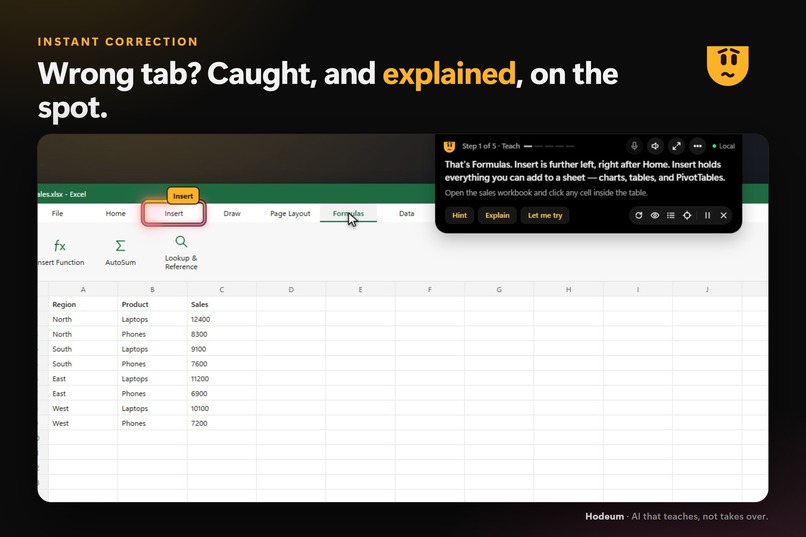Open the steps list icon
Image resolution: width=806 pixels, height=537 pixels.
coord(671,215)
